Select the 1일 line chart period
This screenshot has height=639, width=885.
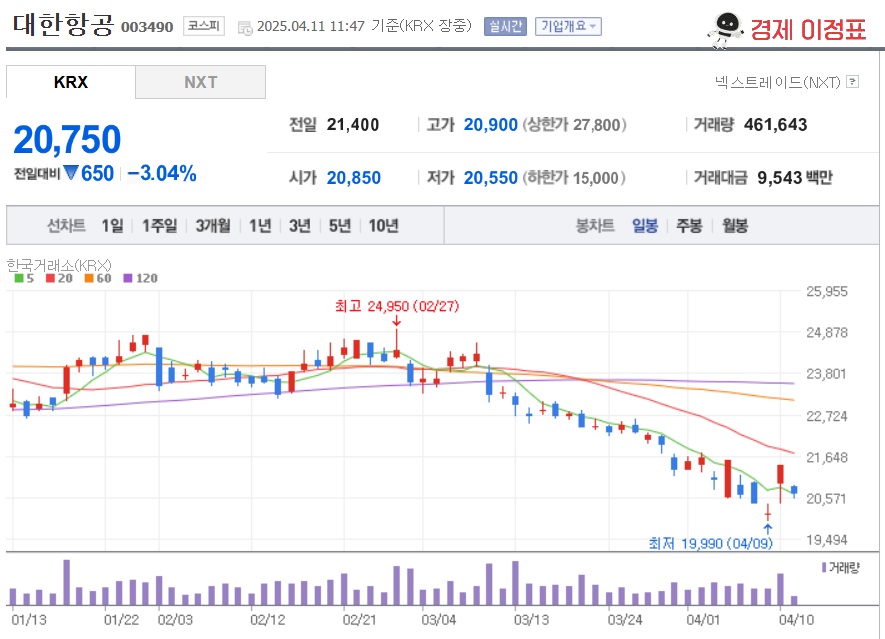click(112, 226)
